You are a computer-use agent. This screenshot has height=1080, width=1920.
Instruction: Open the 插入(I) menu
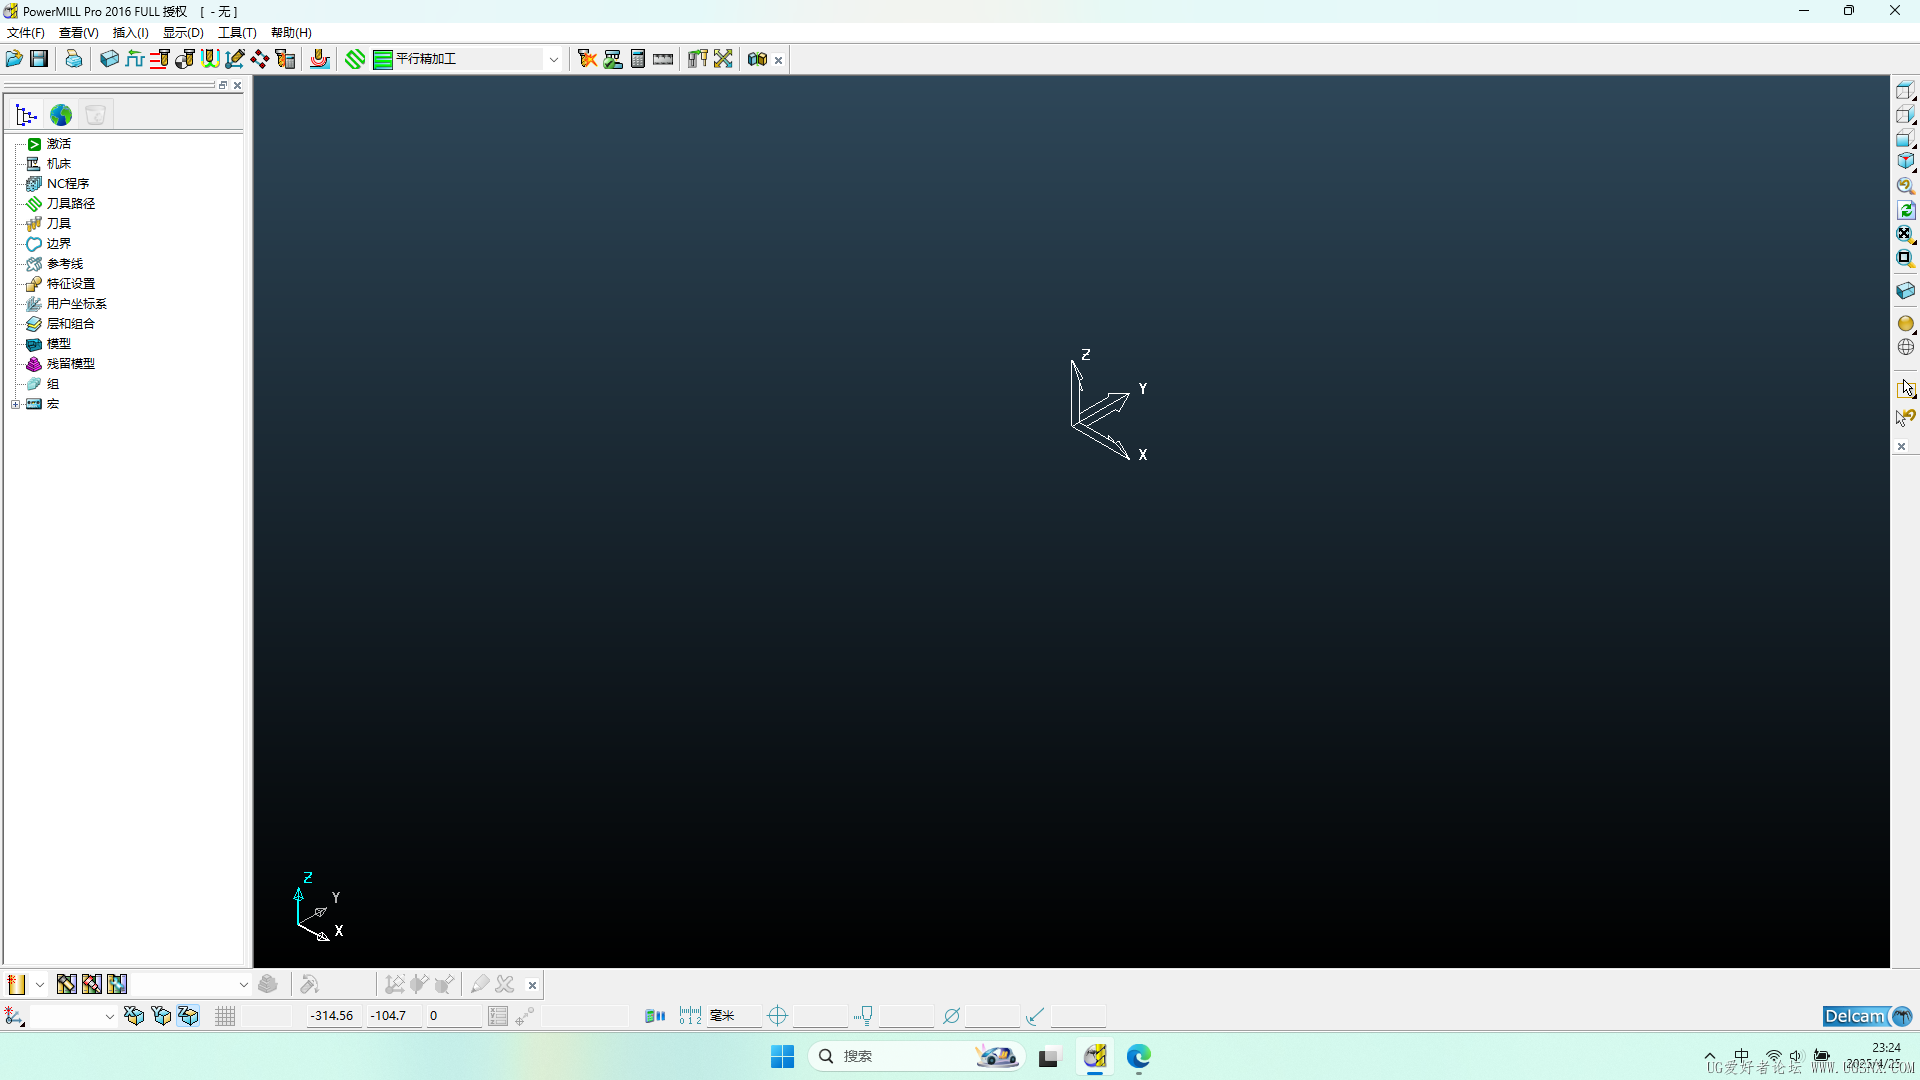[x=130, y=33]
